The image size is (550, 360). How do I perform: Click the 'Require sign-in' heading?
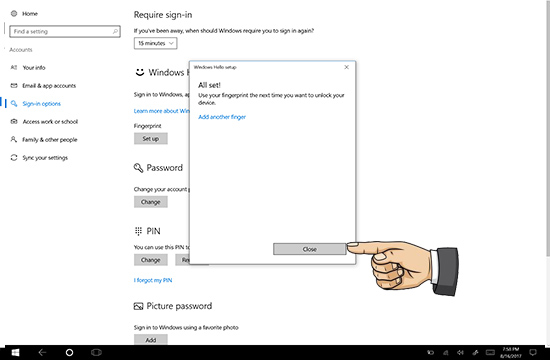(163, 15)
